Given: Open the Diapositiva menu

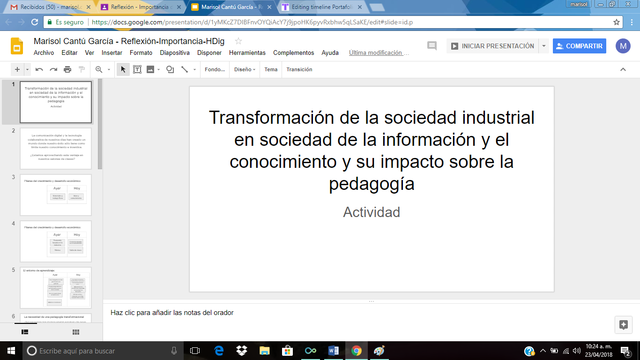Looking at the screenshot, I should tap(175, 53).
